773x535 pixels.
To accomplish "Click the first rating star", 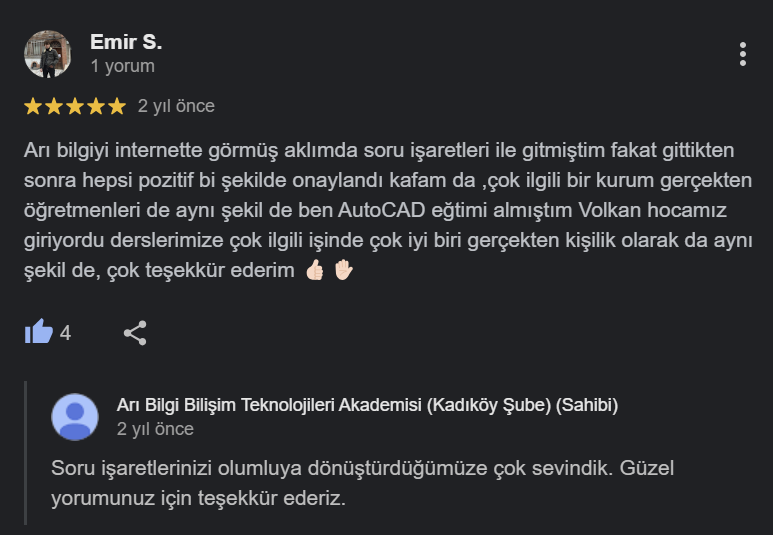I will [x=33, y=106].
